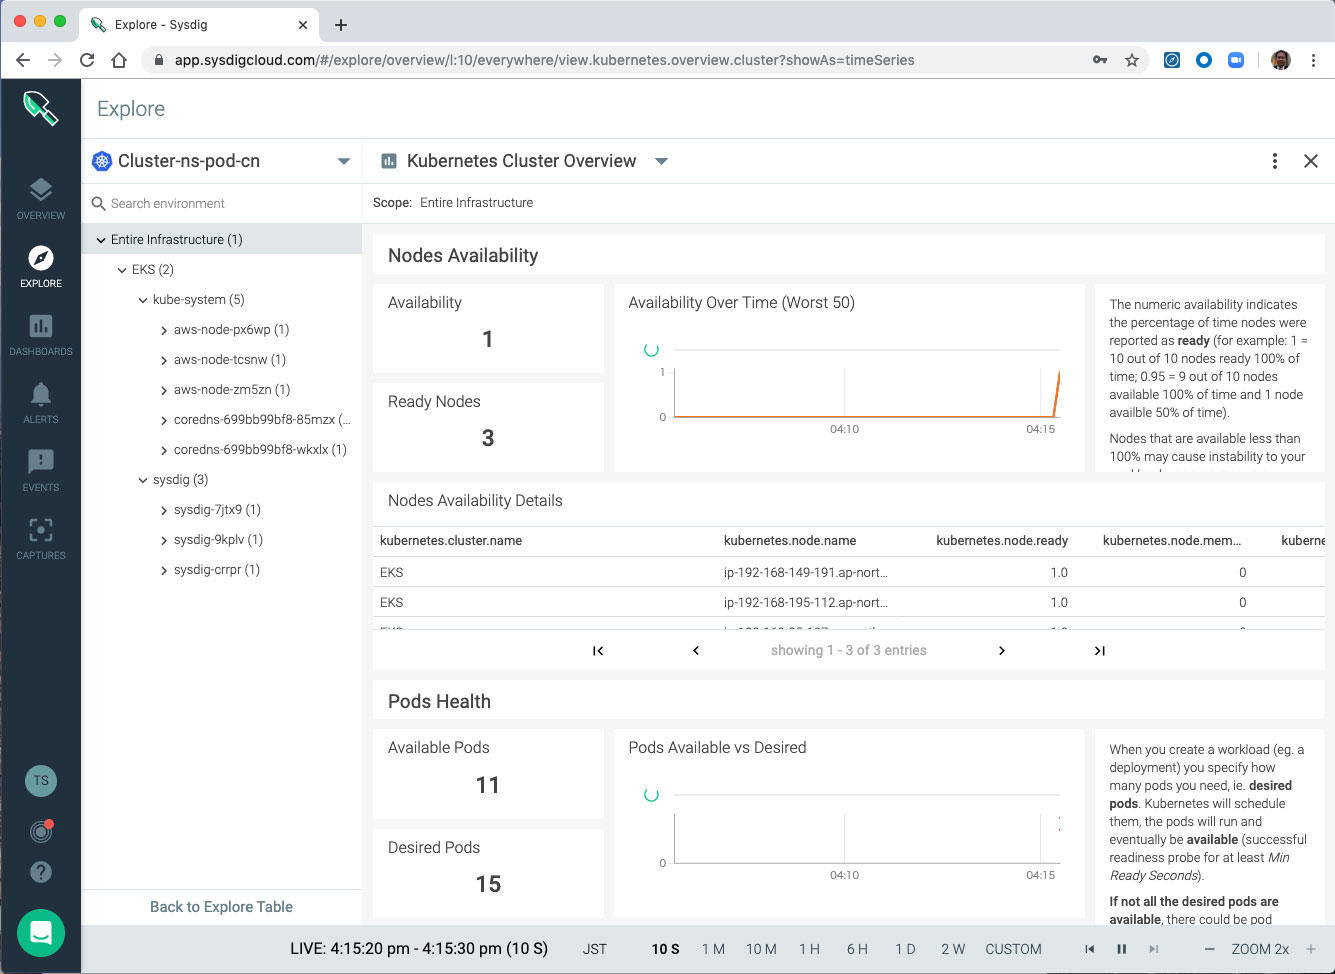Close the Kubernetes Cluster Overview panel
The width and height of the screenshot is (1335, 974).
coord(1311,161)
